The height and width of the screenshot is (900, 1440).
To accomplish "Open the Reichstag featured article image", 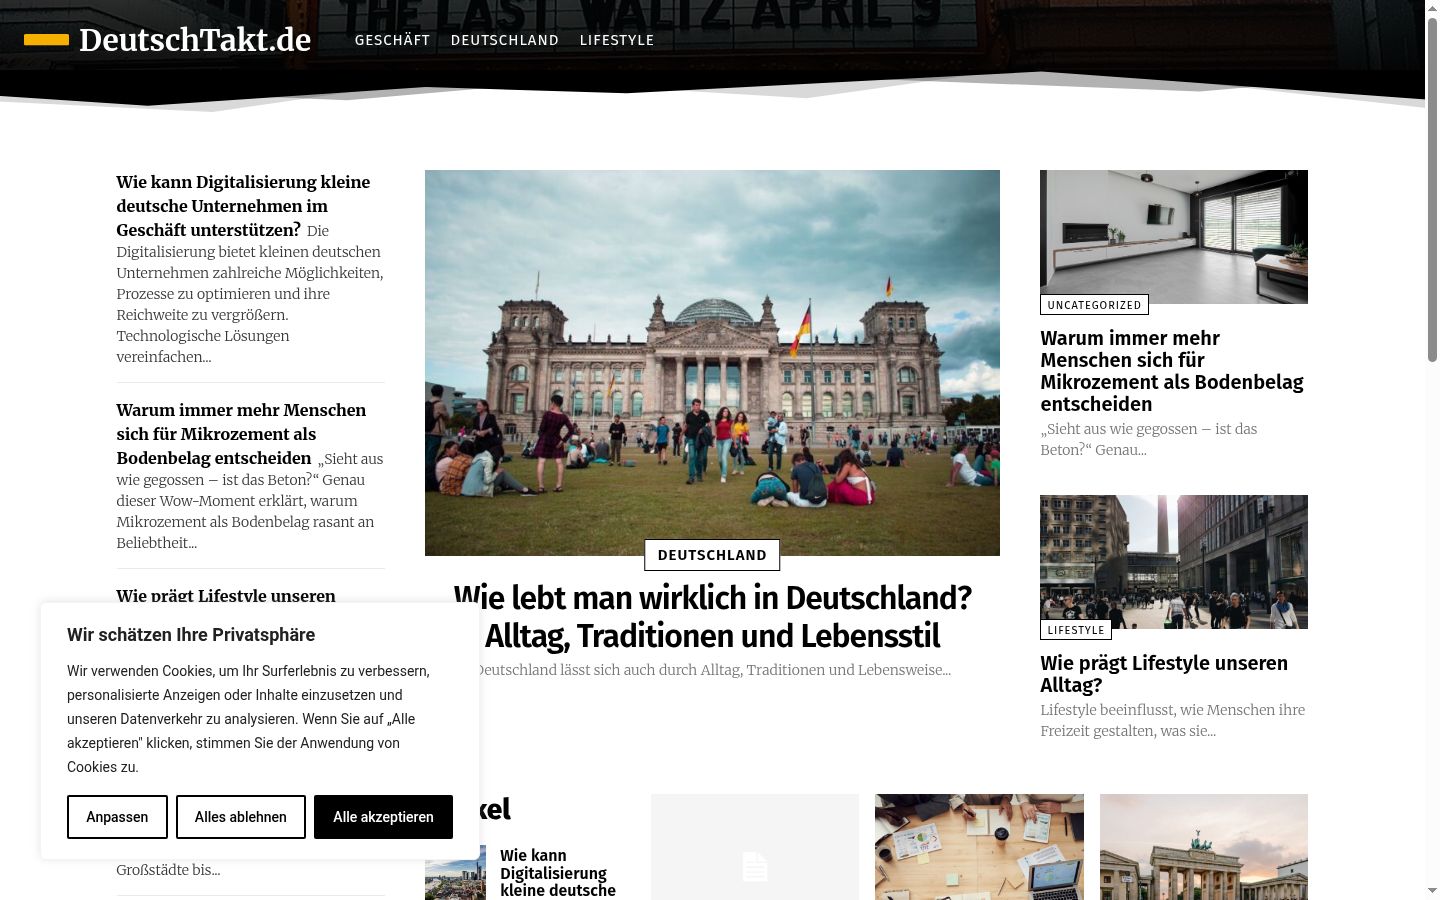I will (x=712, y=362).
